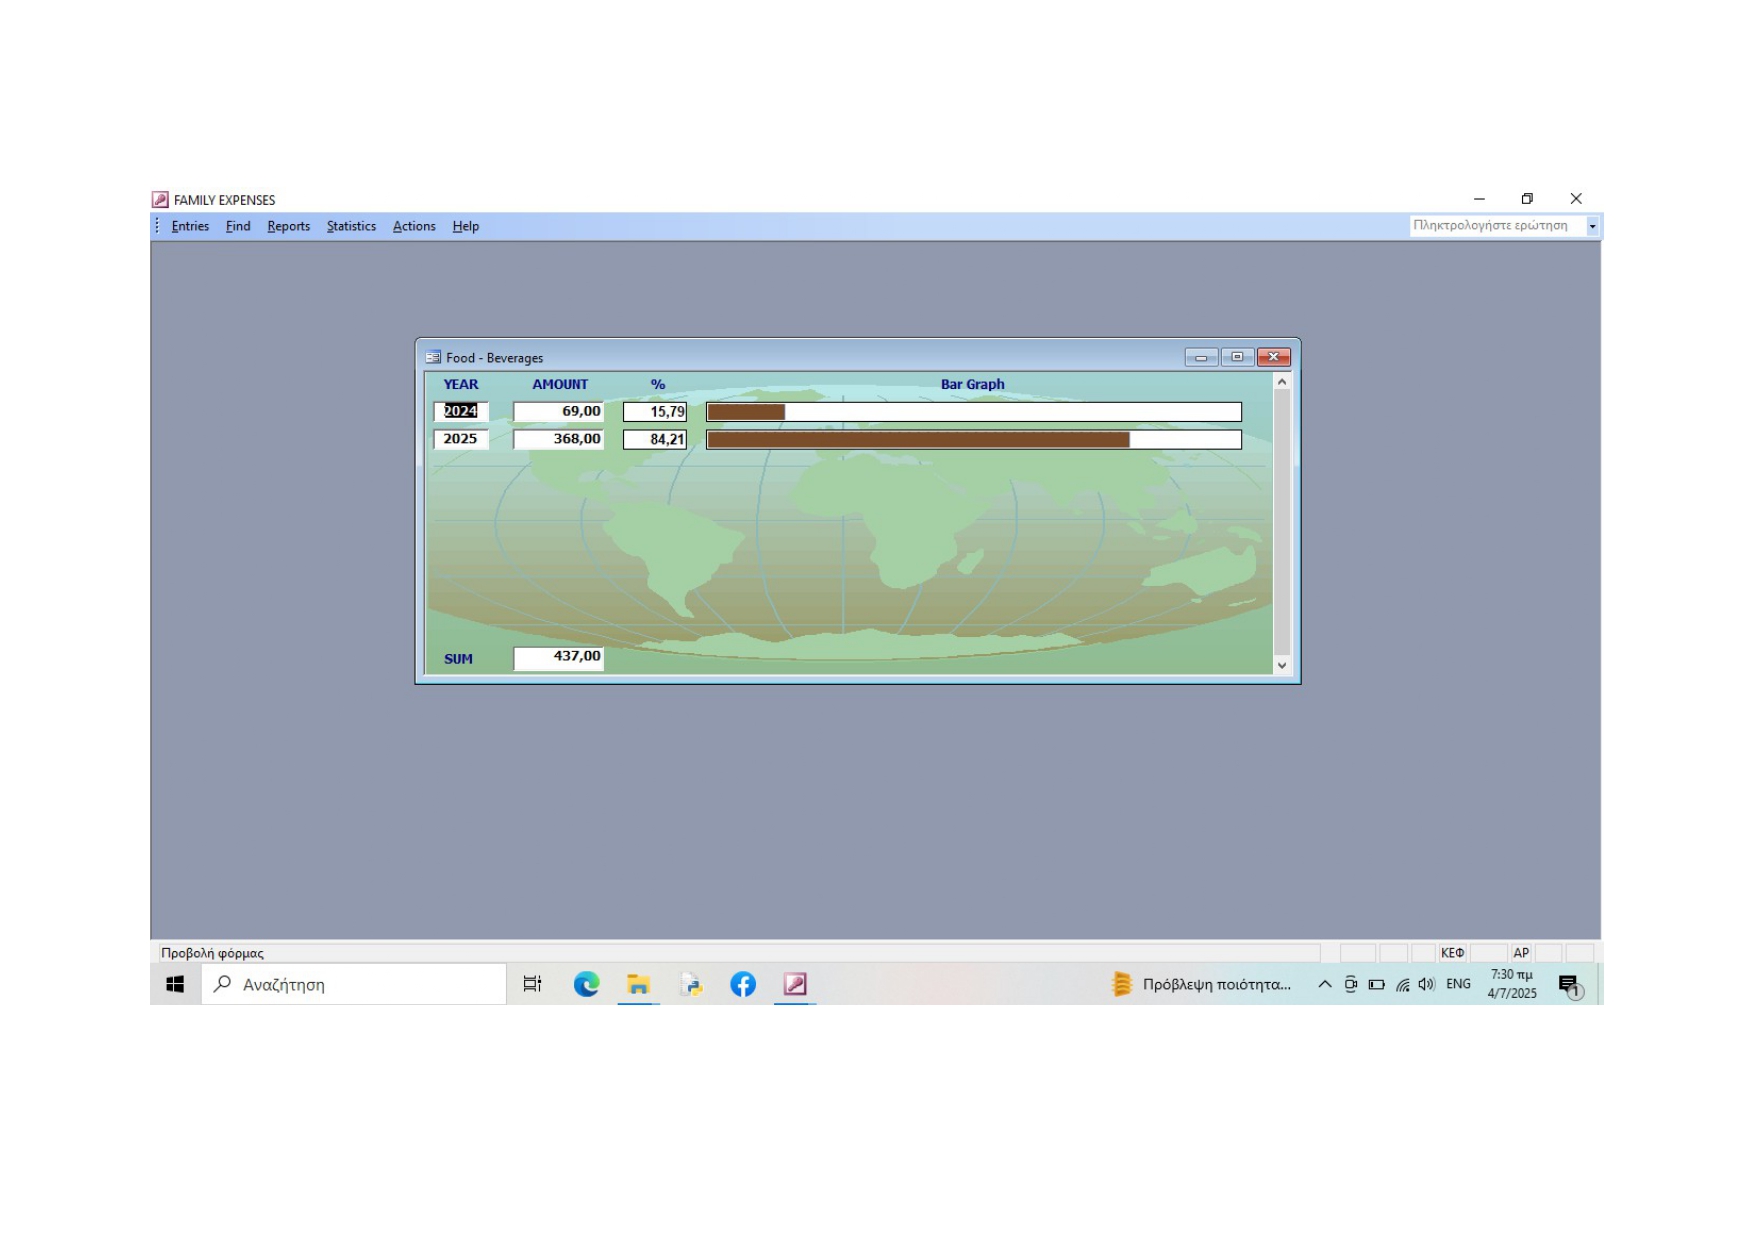Viewport: 1754px width, 1241px height.
Task: Open Microsoft Edge from the taskbar
Action: click(586, 984)
